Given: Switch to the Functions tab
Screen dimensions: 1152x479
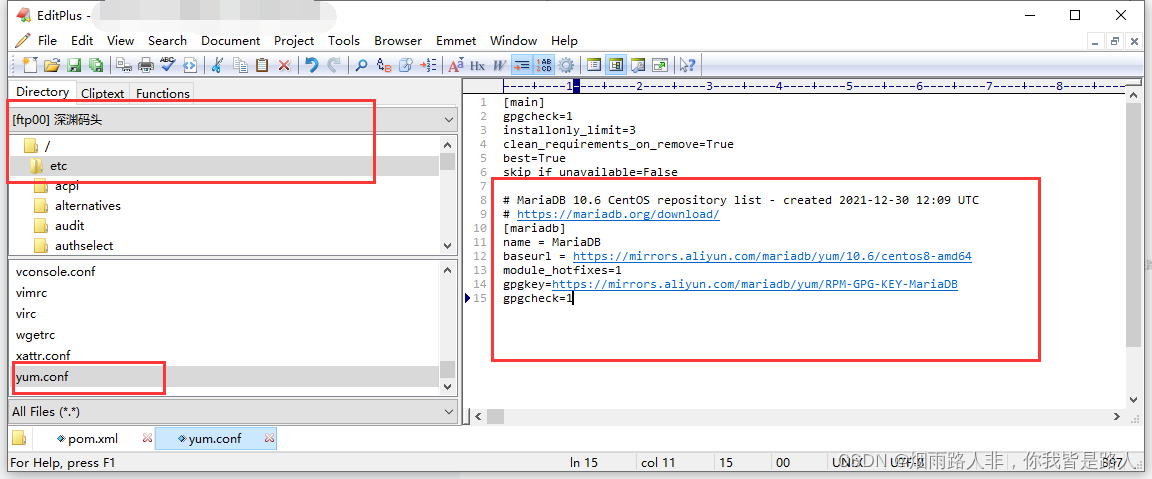Looking at the screenshot, I should (x=162, y=93).
